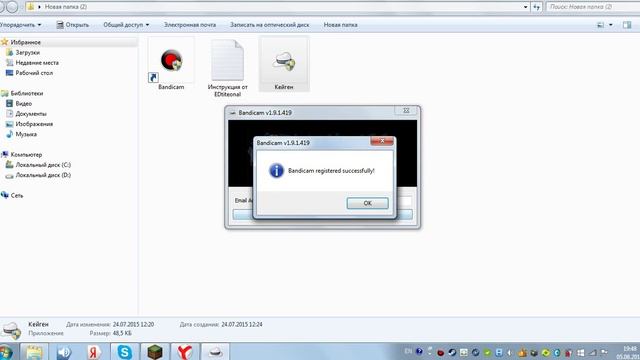Screen dimensions: 640x360
Task: Open the Explorer folder icon on taskbar
Action: point(34,352)
